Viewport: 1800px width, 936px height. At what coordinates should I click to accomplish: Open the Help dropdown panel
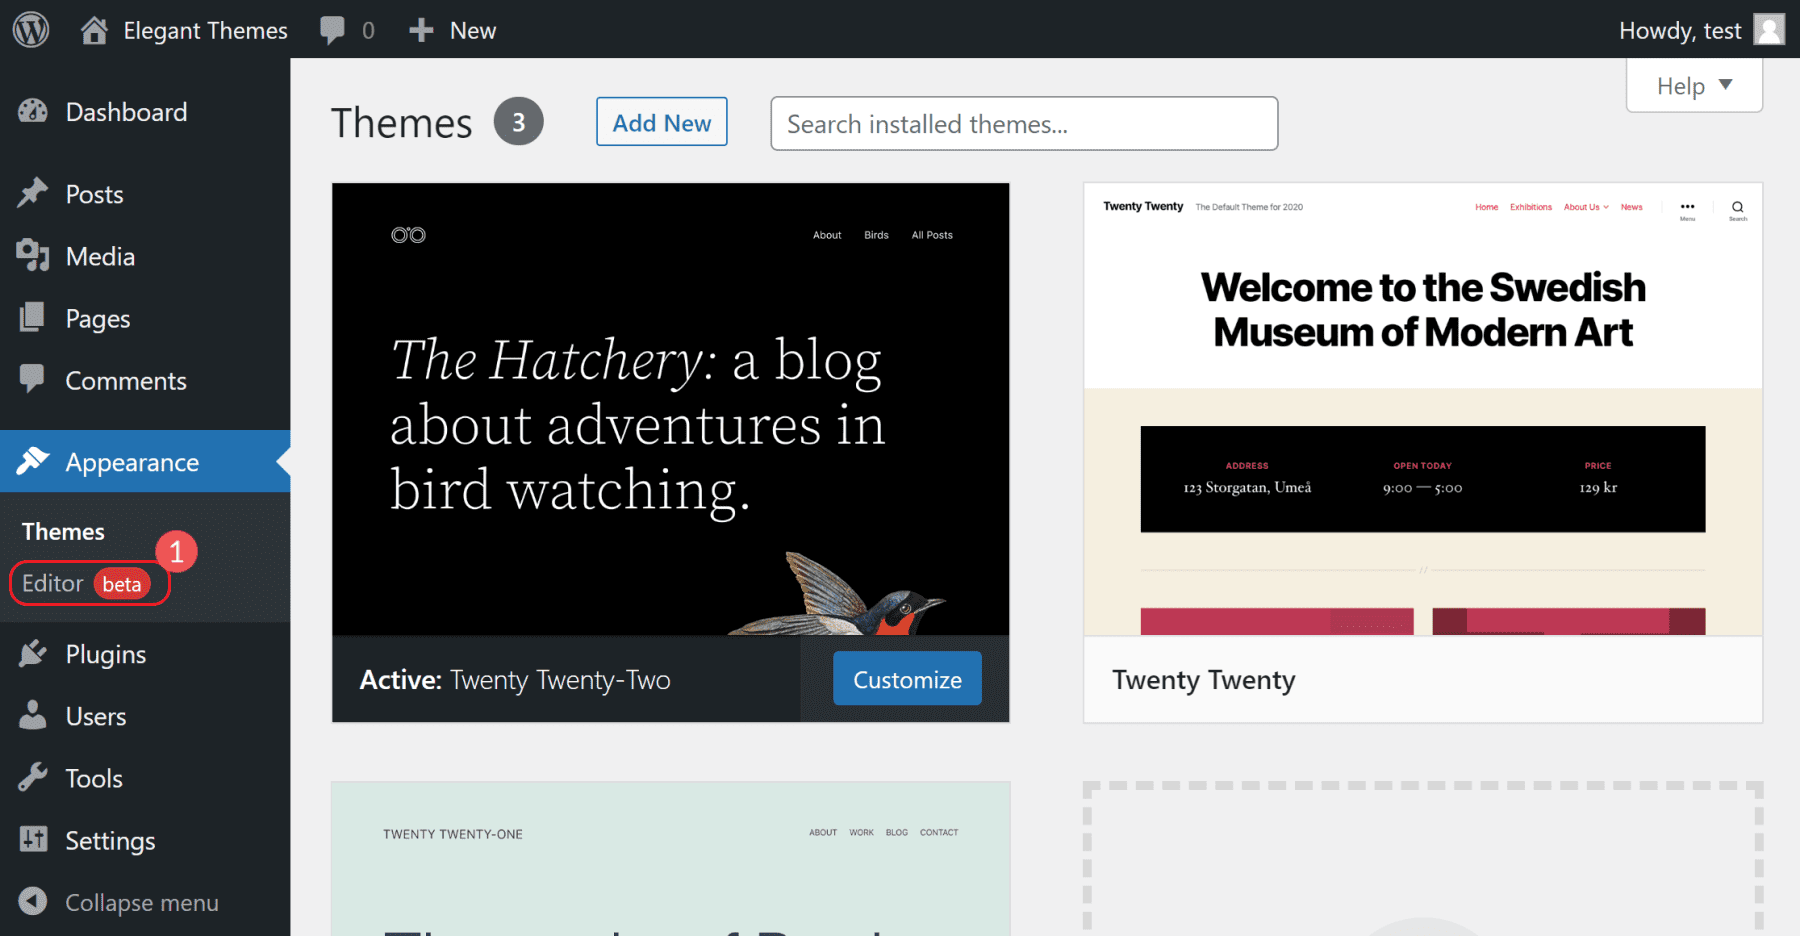(x=1692, y=85)
